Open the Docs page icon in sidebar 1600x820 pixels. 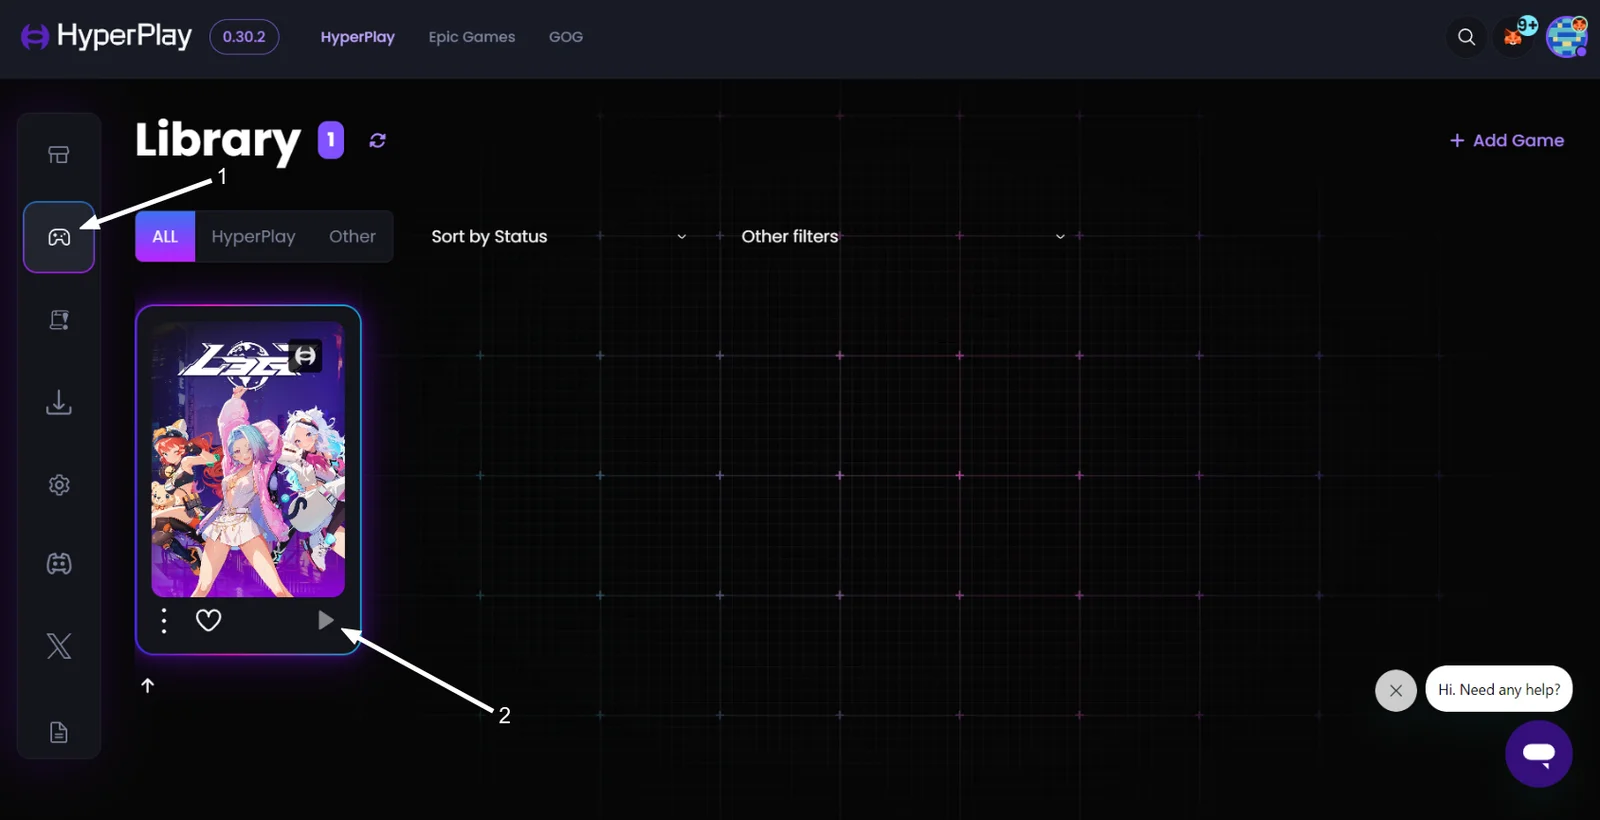[59, 733]
